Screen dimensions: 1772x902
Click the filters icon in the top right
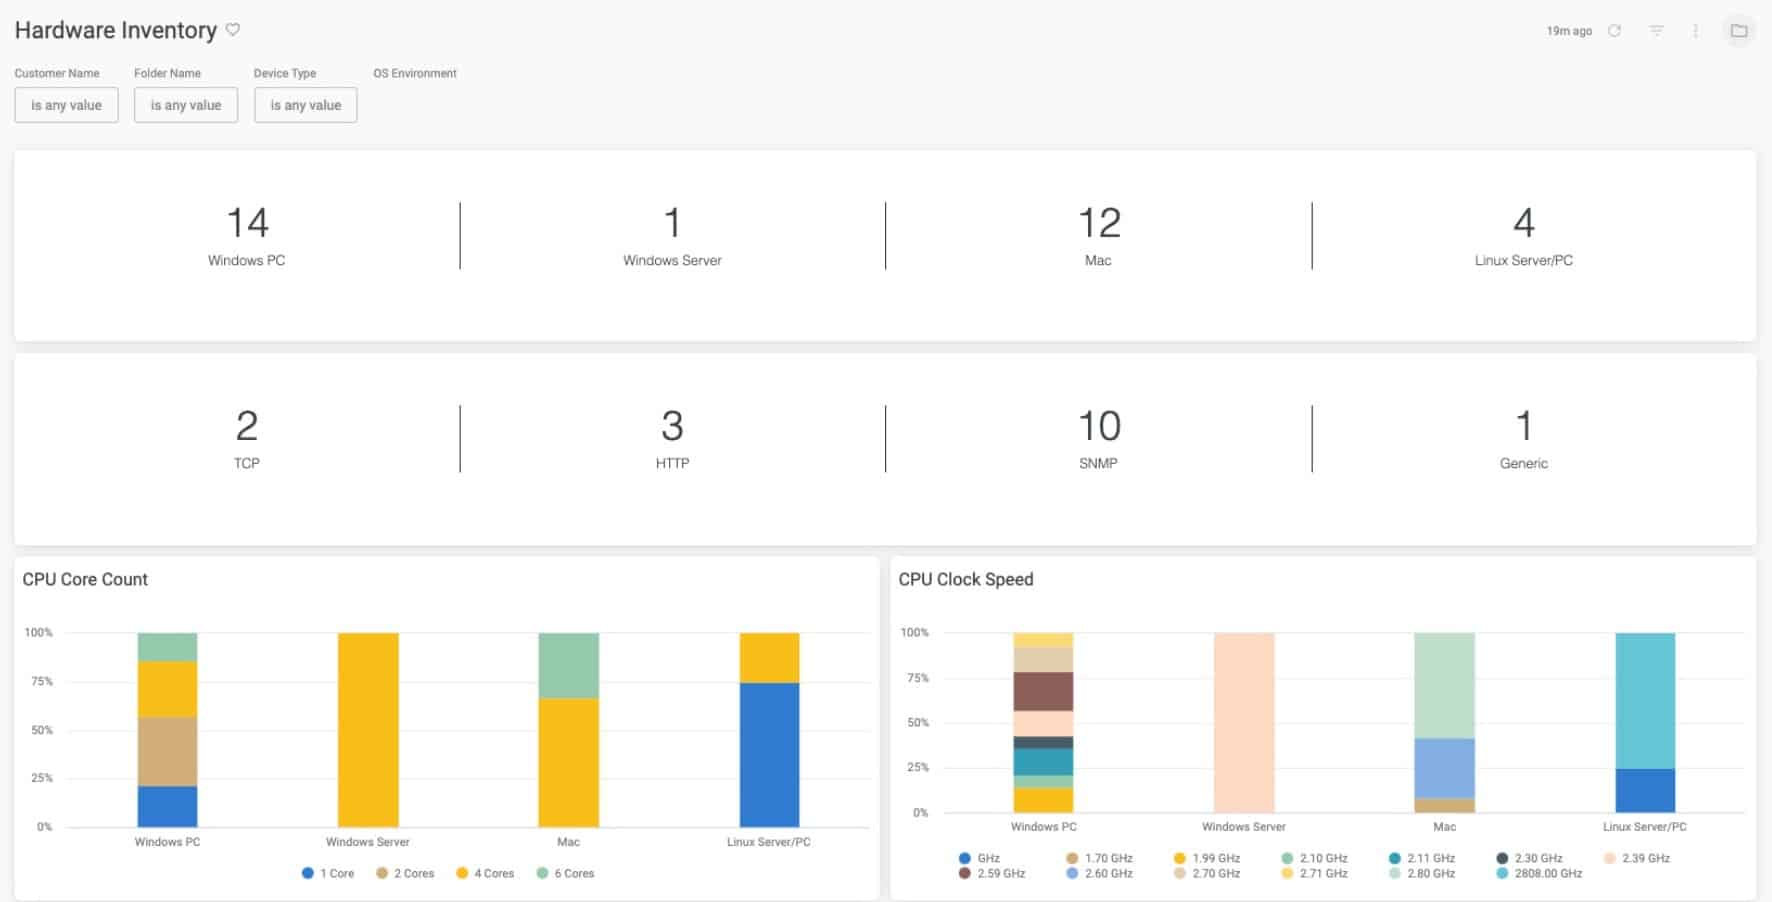[x=1656, y=31]
